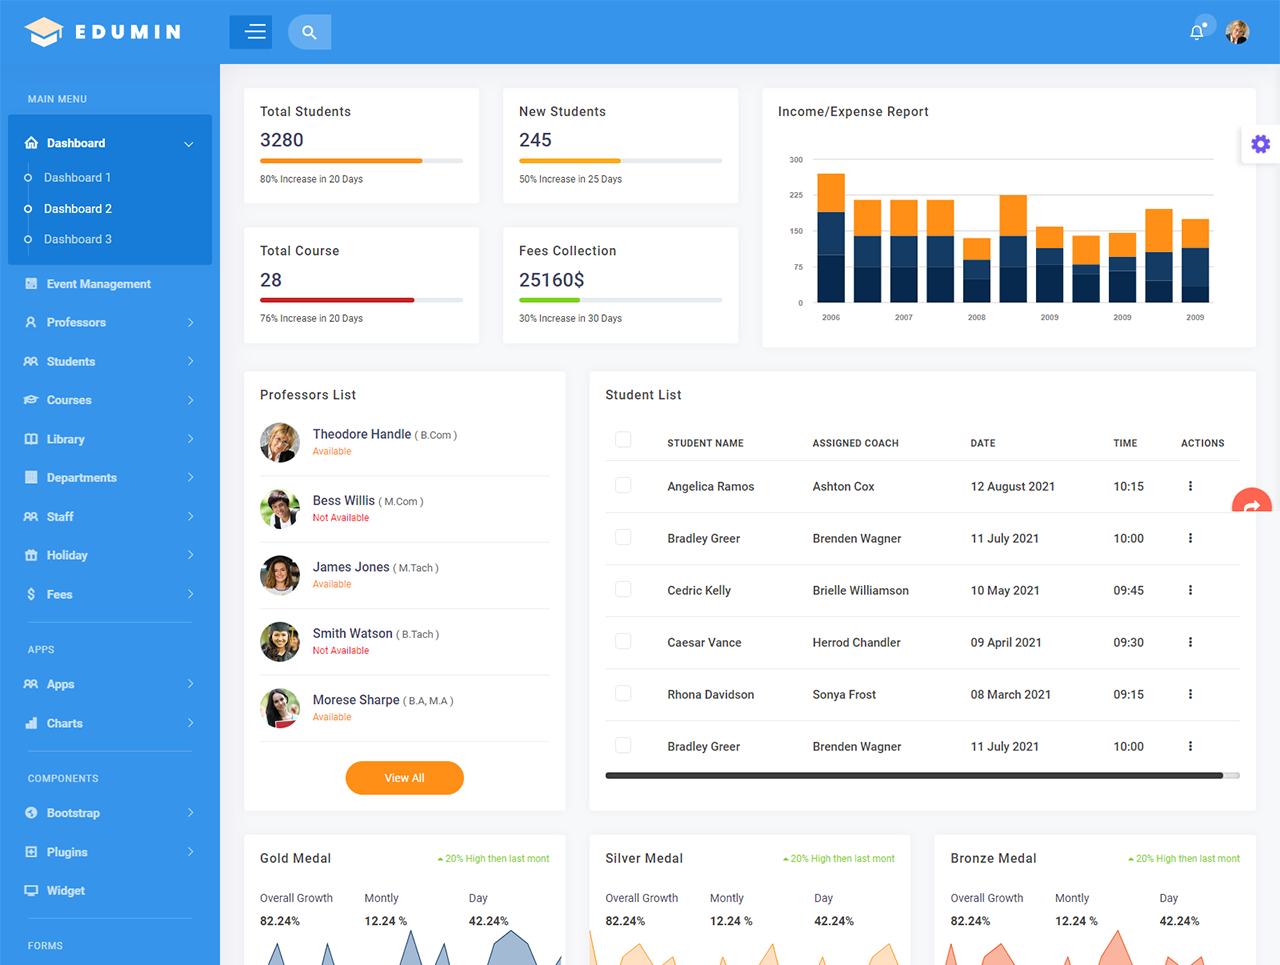1280x965 pixels.
Task: Select the header checkbox in Student List
Action: (x=623, y=439)
